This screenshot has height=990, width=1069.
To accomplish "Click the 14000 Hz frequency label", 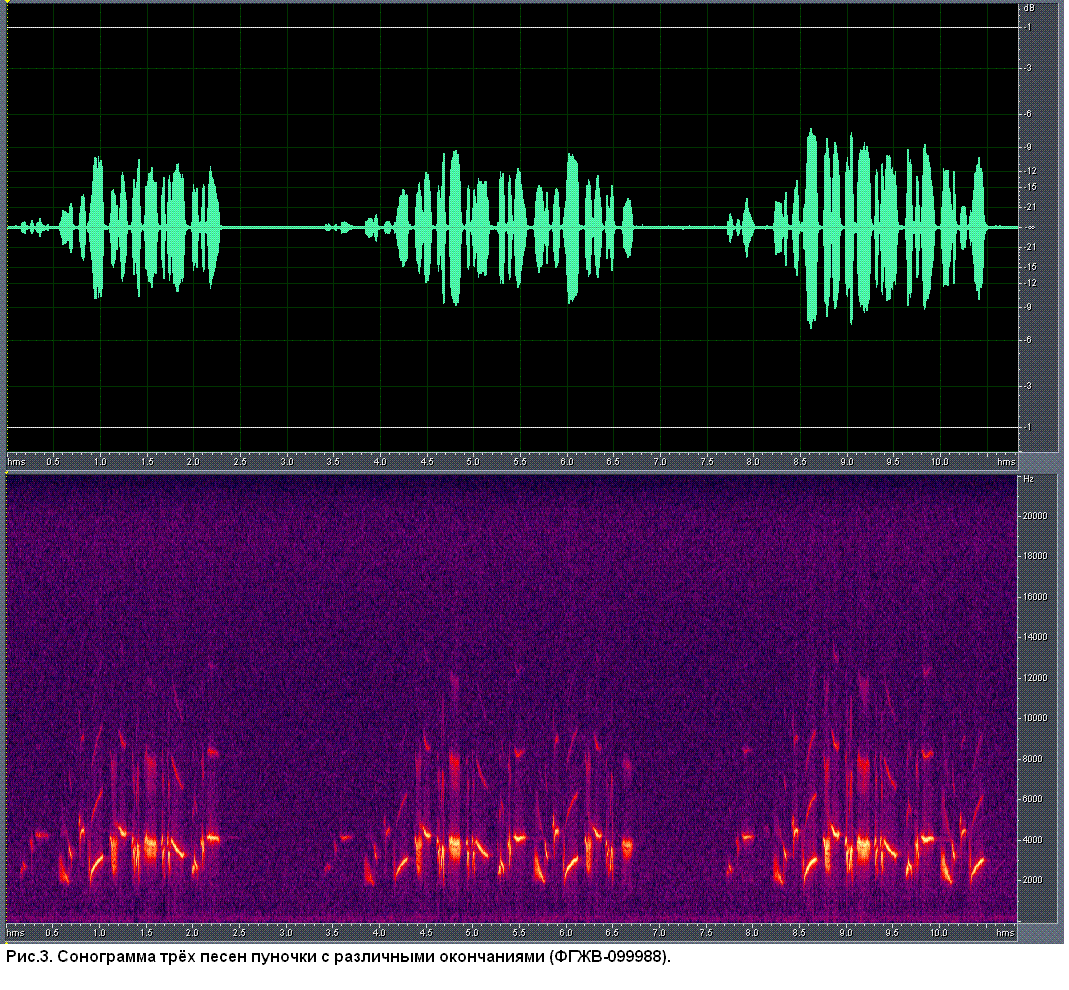I will 1035,639.
